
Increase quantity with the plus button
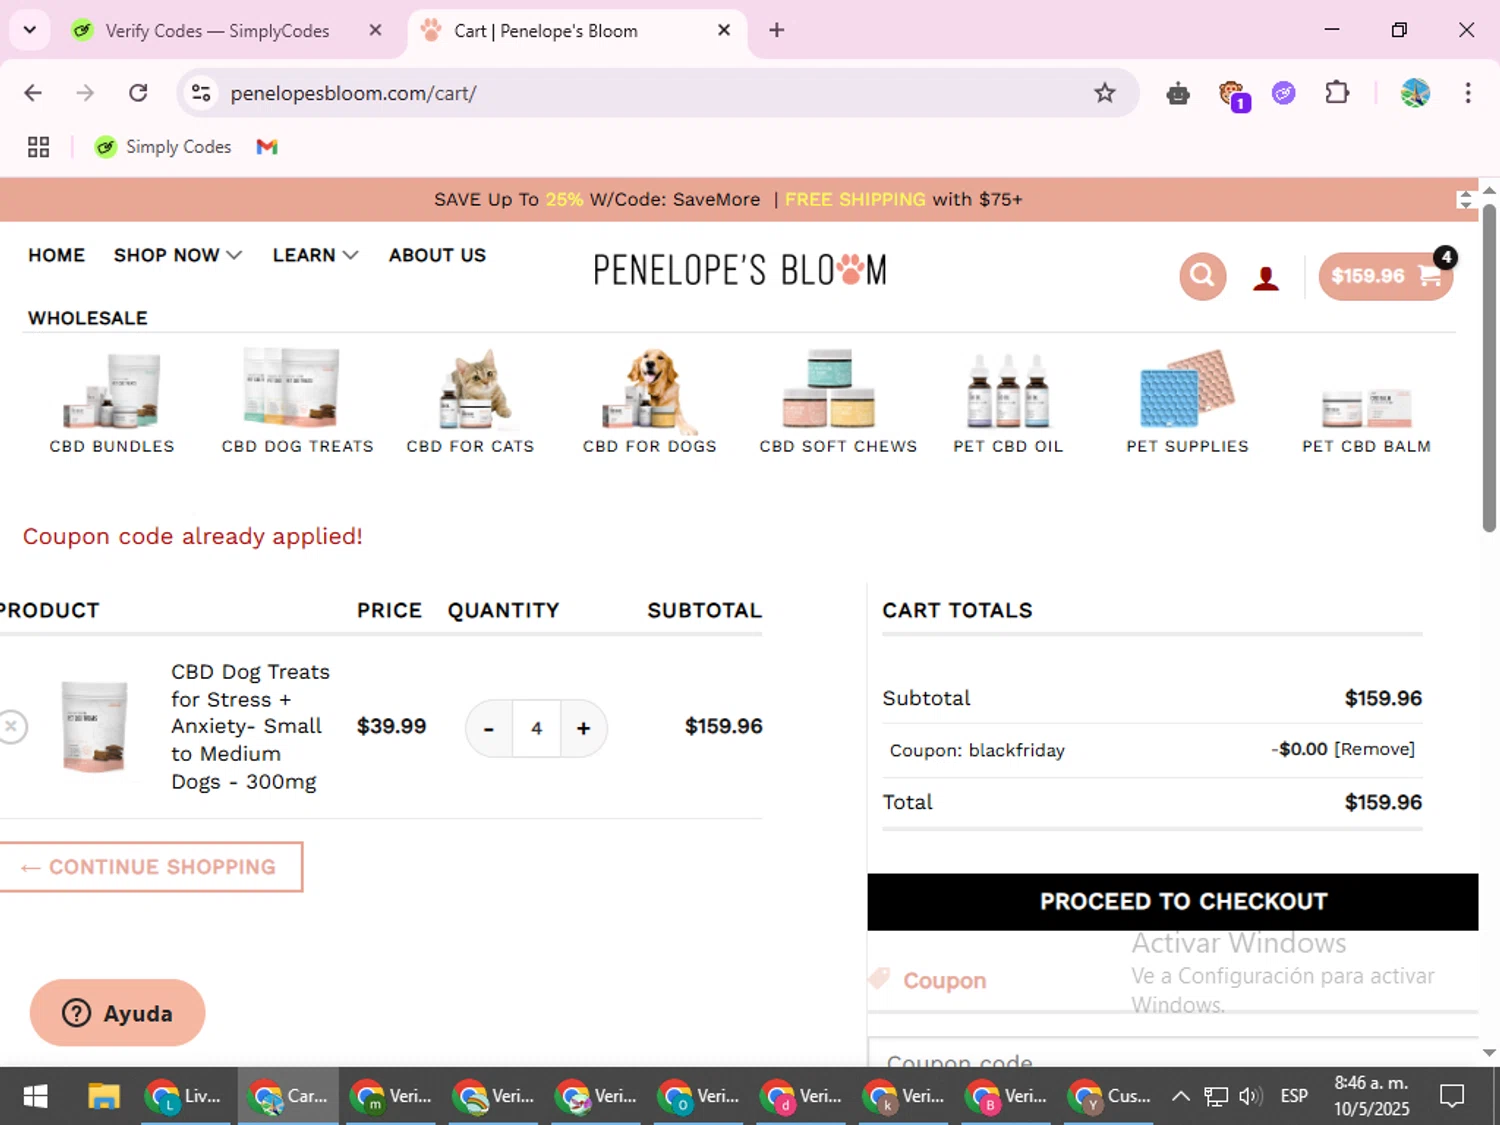[584, 729]
